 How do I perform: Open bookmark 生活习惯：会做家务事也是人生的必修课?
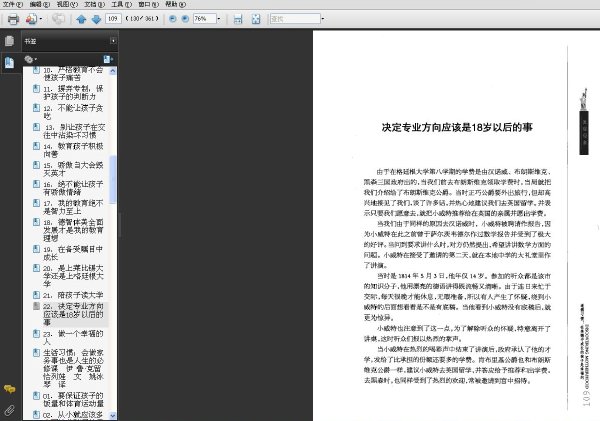point(73,368)
